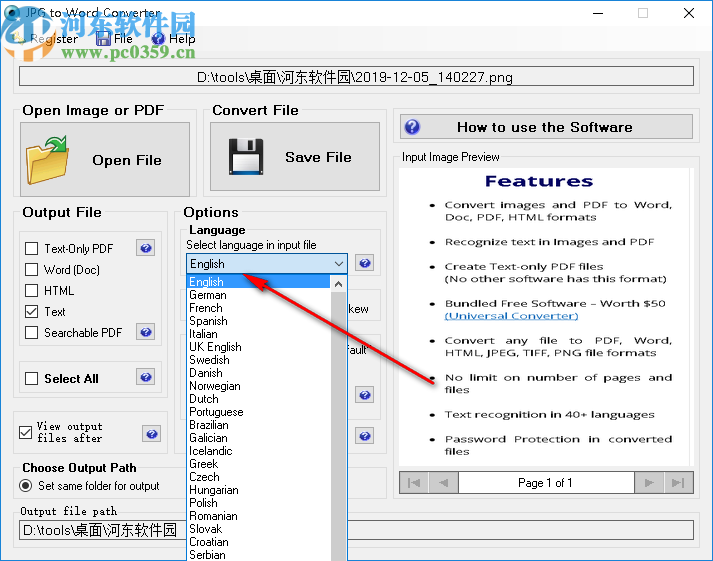713x561 pixels.
Task: Click the Save File floppy disk button
Action: pyautogui.click(x=295, y=157)
